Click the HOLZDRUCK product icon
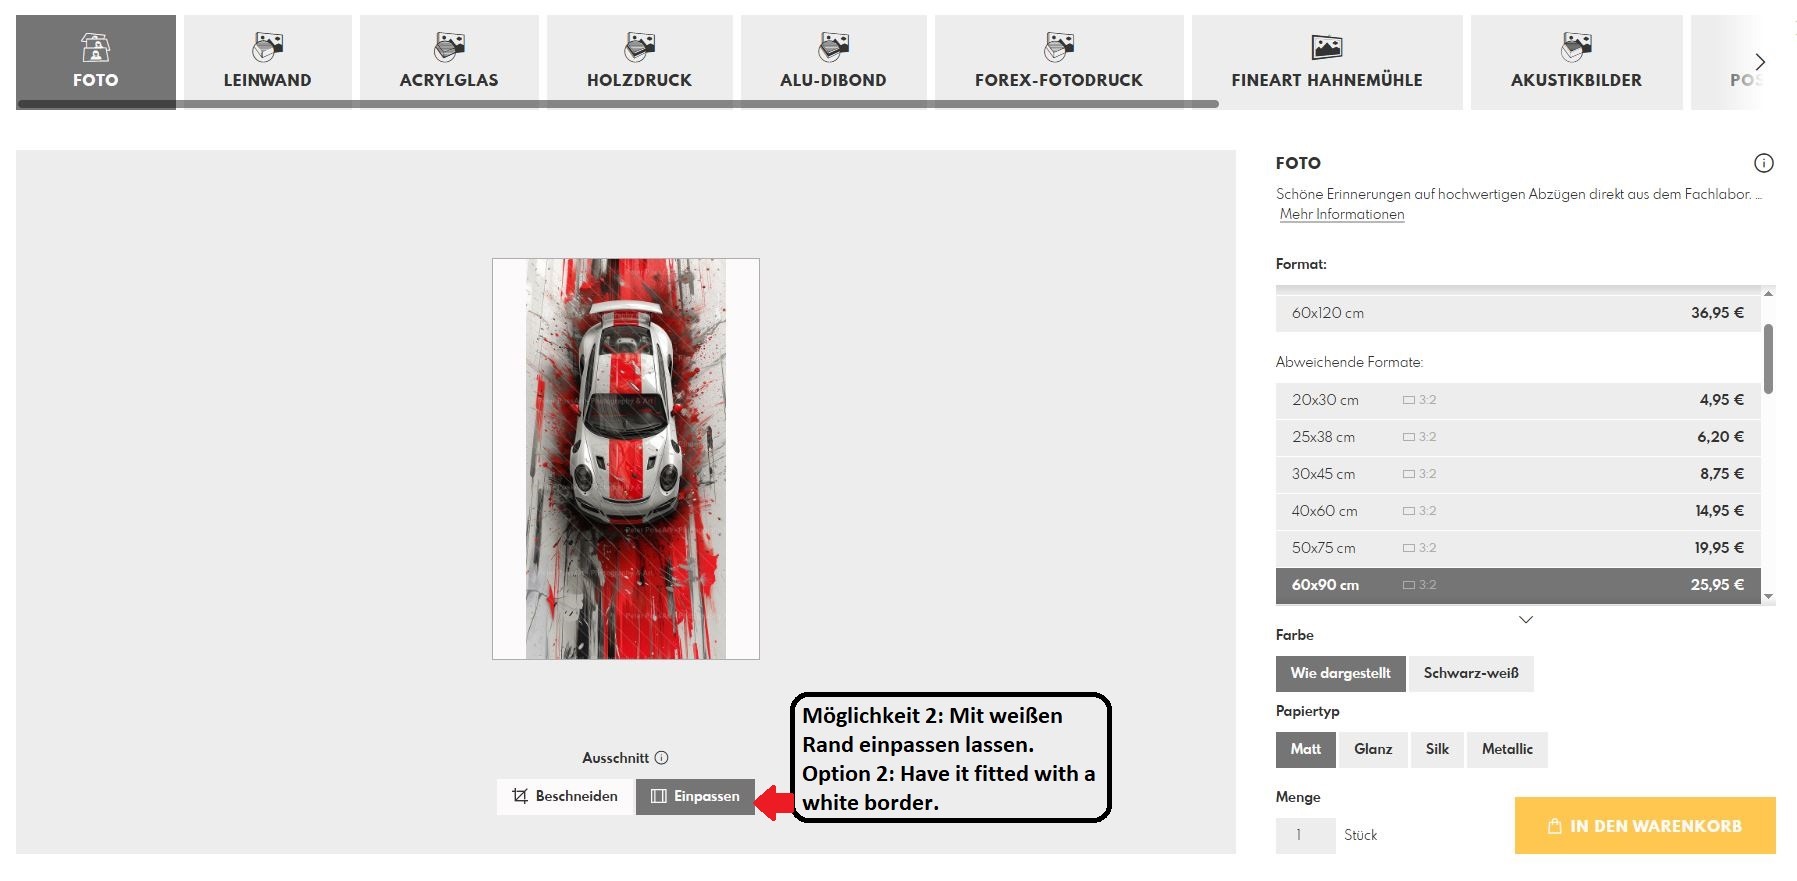Image resolution: width=1797 pixels, height=881 pixels. point(639,46)
